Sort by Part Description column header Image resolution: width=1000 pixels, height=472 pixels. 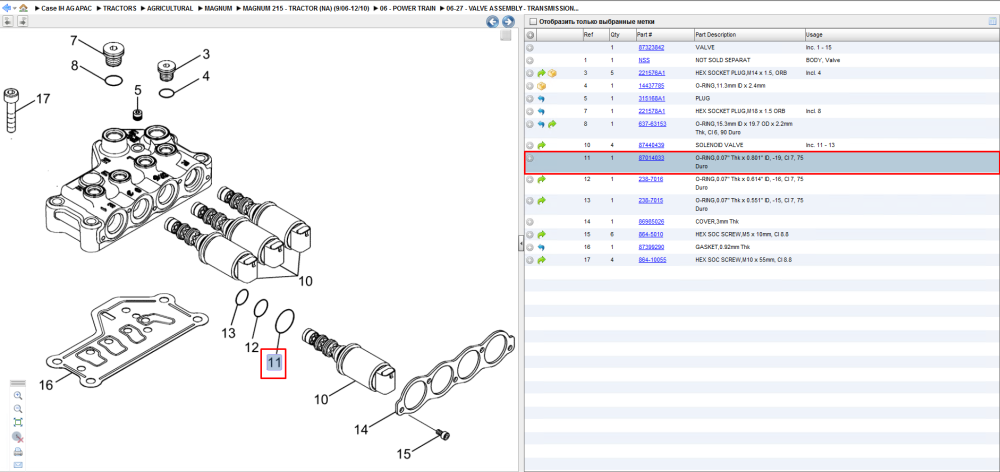(x=749, y=34)
